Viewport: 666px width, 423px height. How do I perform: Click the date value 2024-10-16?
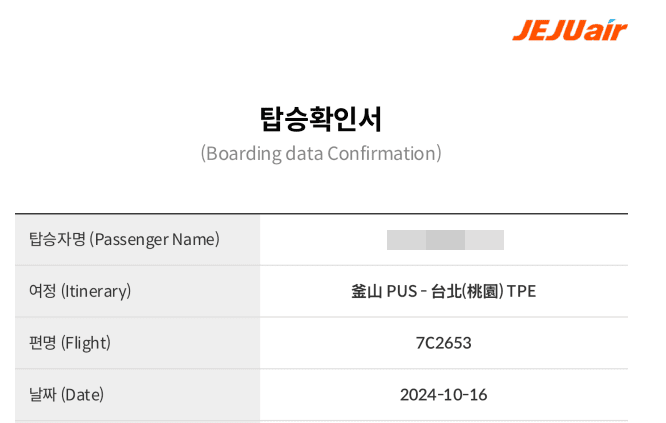(x=443, y=394)
